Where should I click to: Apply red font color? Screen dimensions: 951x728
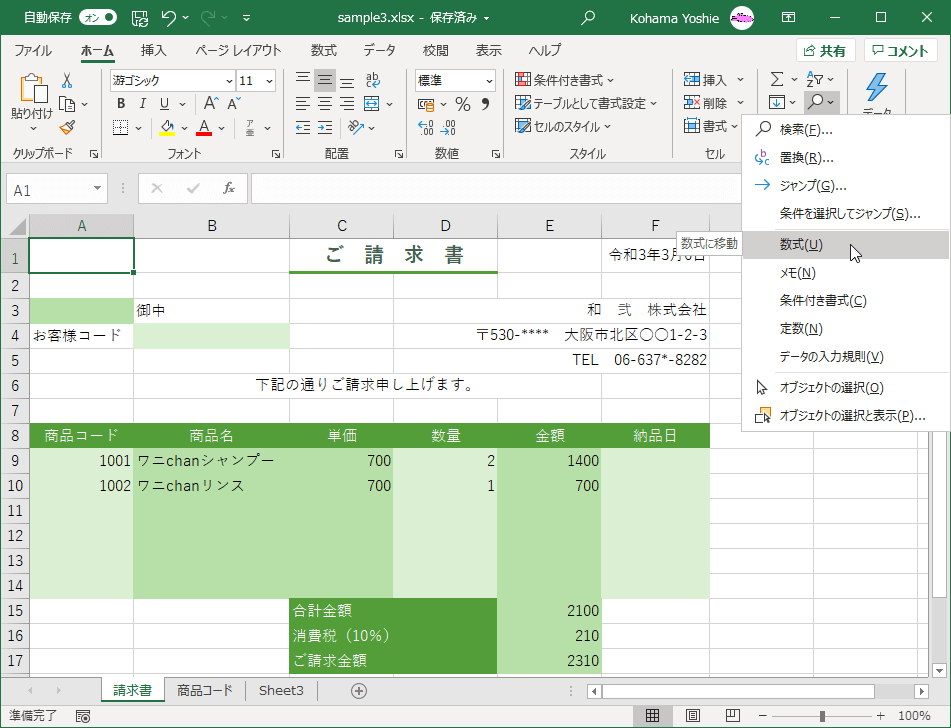tap(204, 128)
